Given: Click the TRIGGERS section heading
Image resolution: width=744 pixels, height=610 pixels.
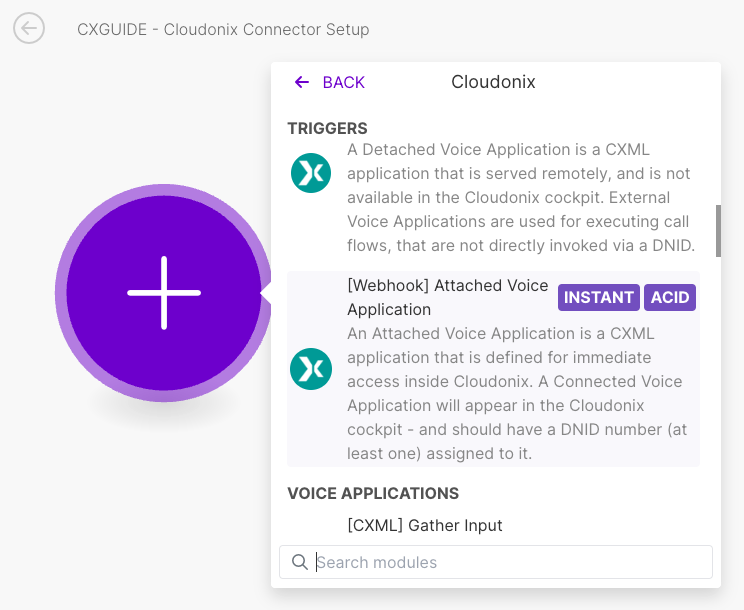Looking at the screenshot, I should tap(327, 128).
